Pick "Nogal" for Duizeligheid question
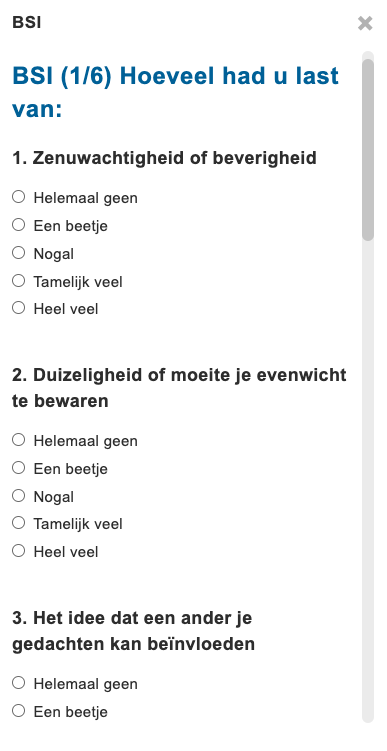The image size is (387, 751). point(19,496)
